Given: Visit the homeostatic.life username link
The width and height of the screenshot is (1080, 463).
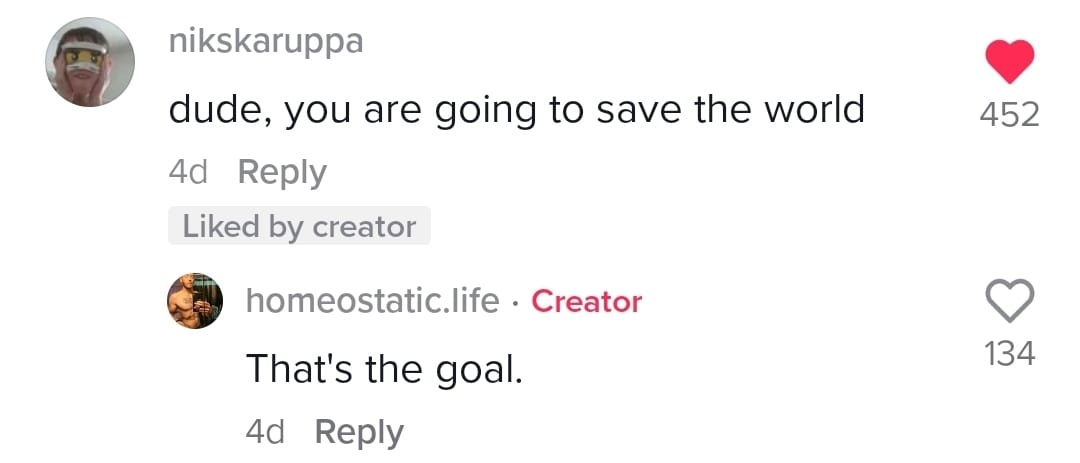Looking at the screenshot, I should point(372,300).
